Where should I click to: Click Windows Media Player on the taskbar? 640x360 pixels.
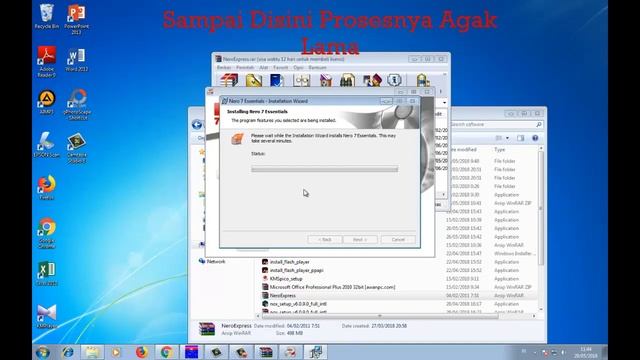[116, 352]
